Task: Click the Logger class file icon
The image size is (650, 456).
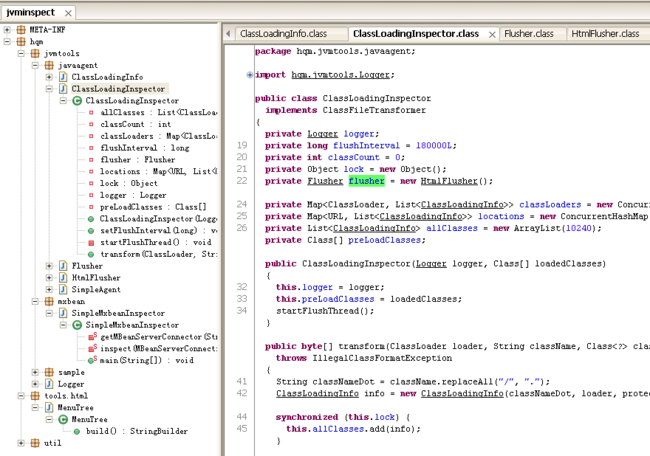Action: pos(49,384)
